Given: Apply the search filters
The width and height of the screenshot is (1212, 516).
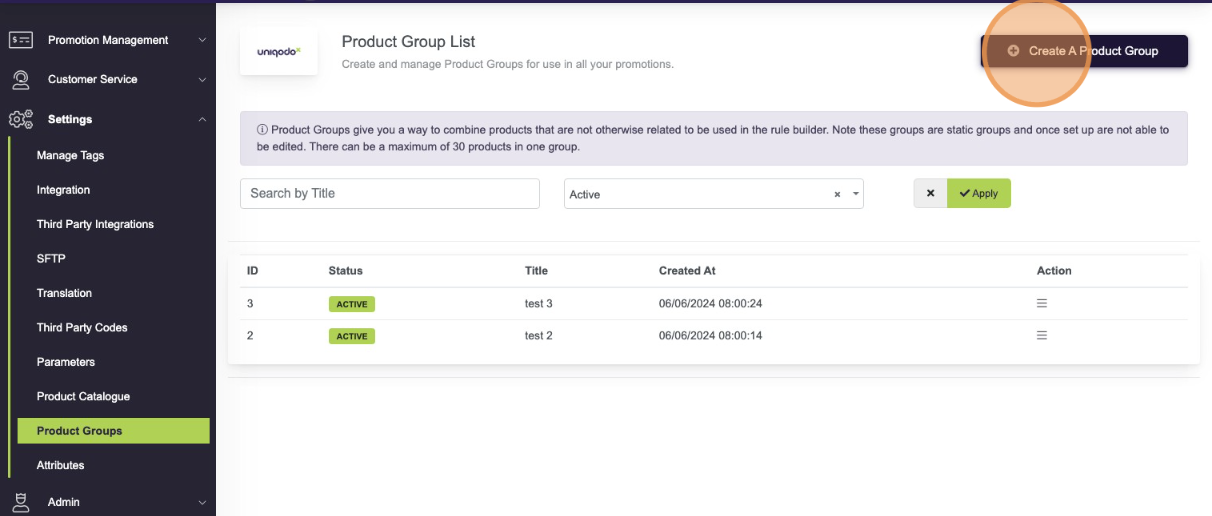Looking at the screenshot, I should point(978,193).
